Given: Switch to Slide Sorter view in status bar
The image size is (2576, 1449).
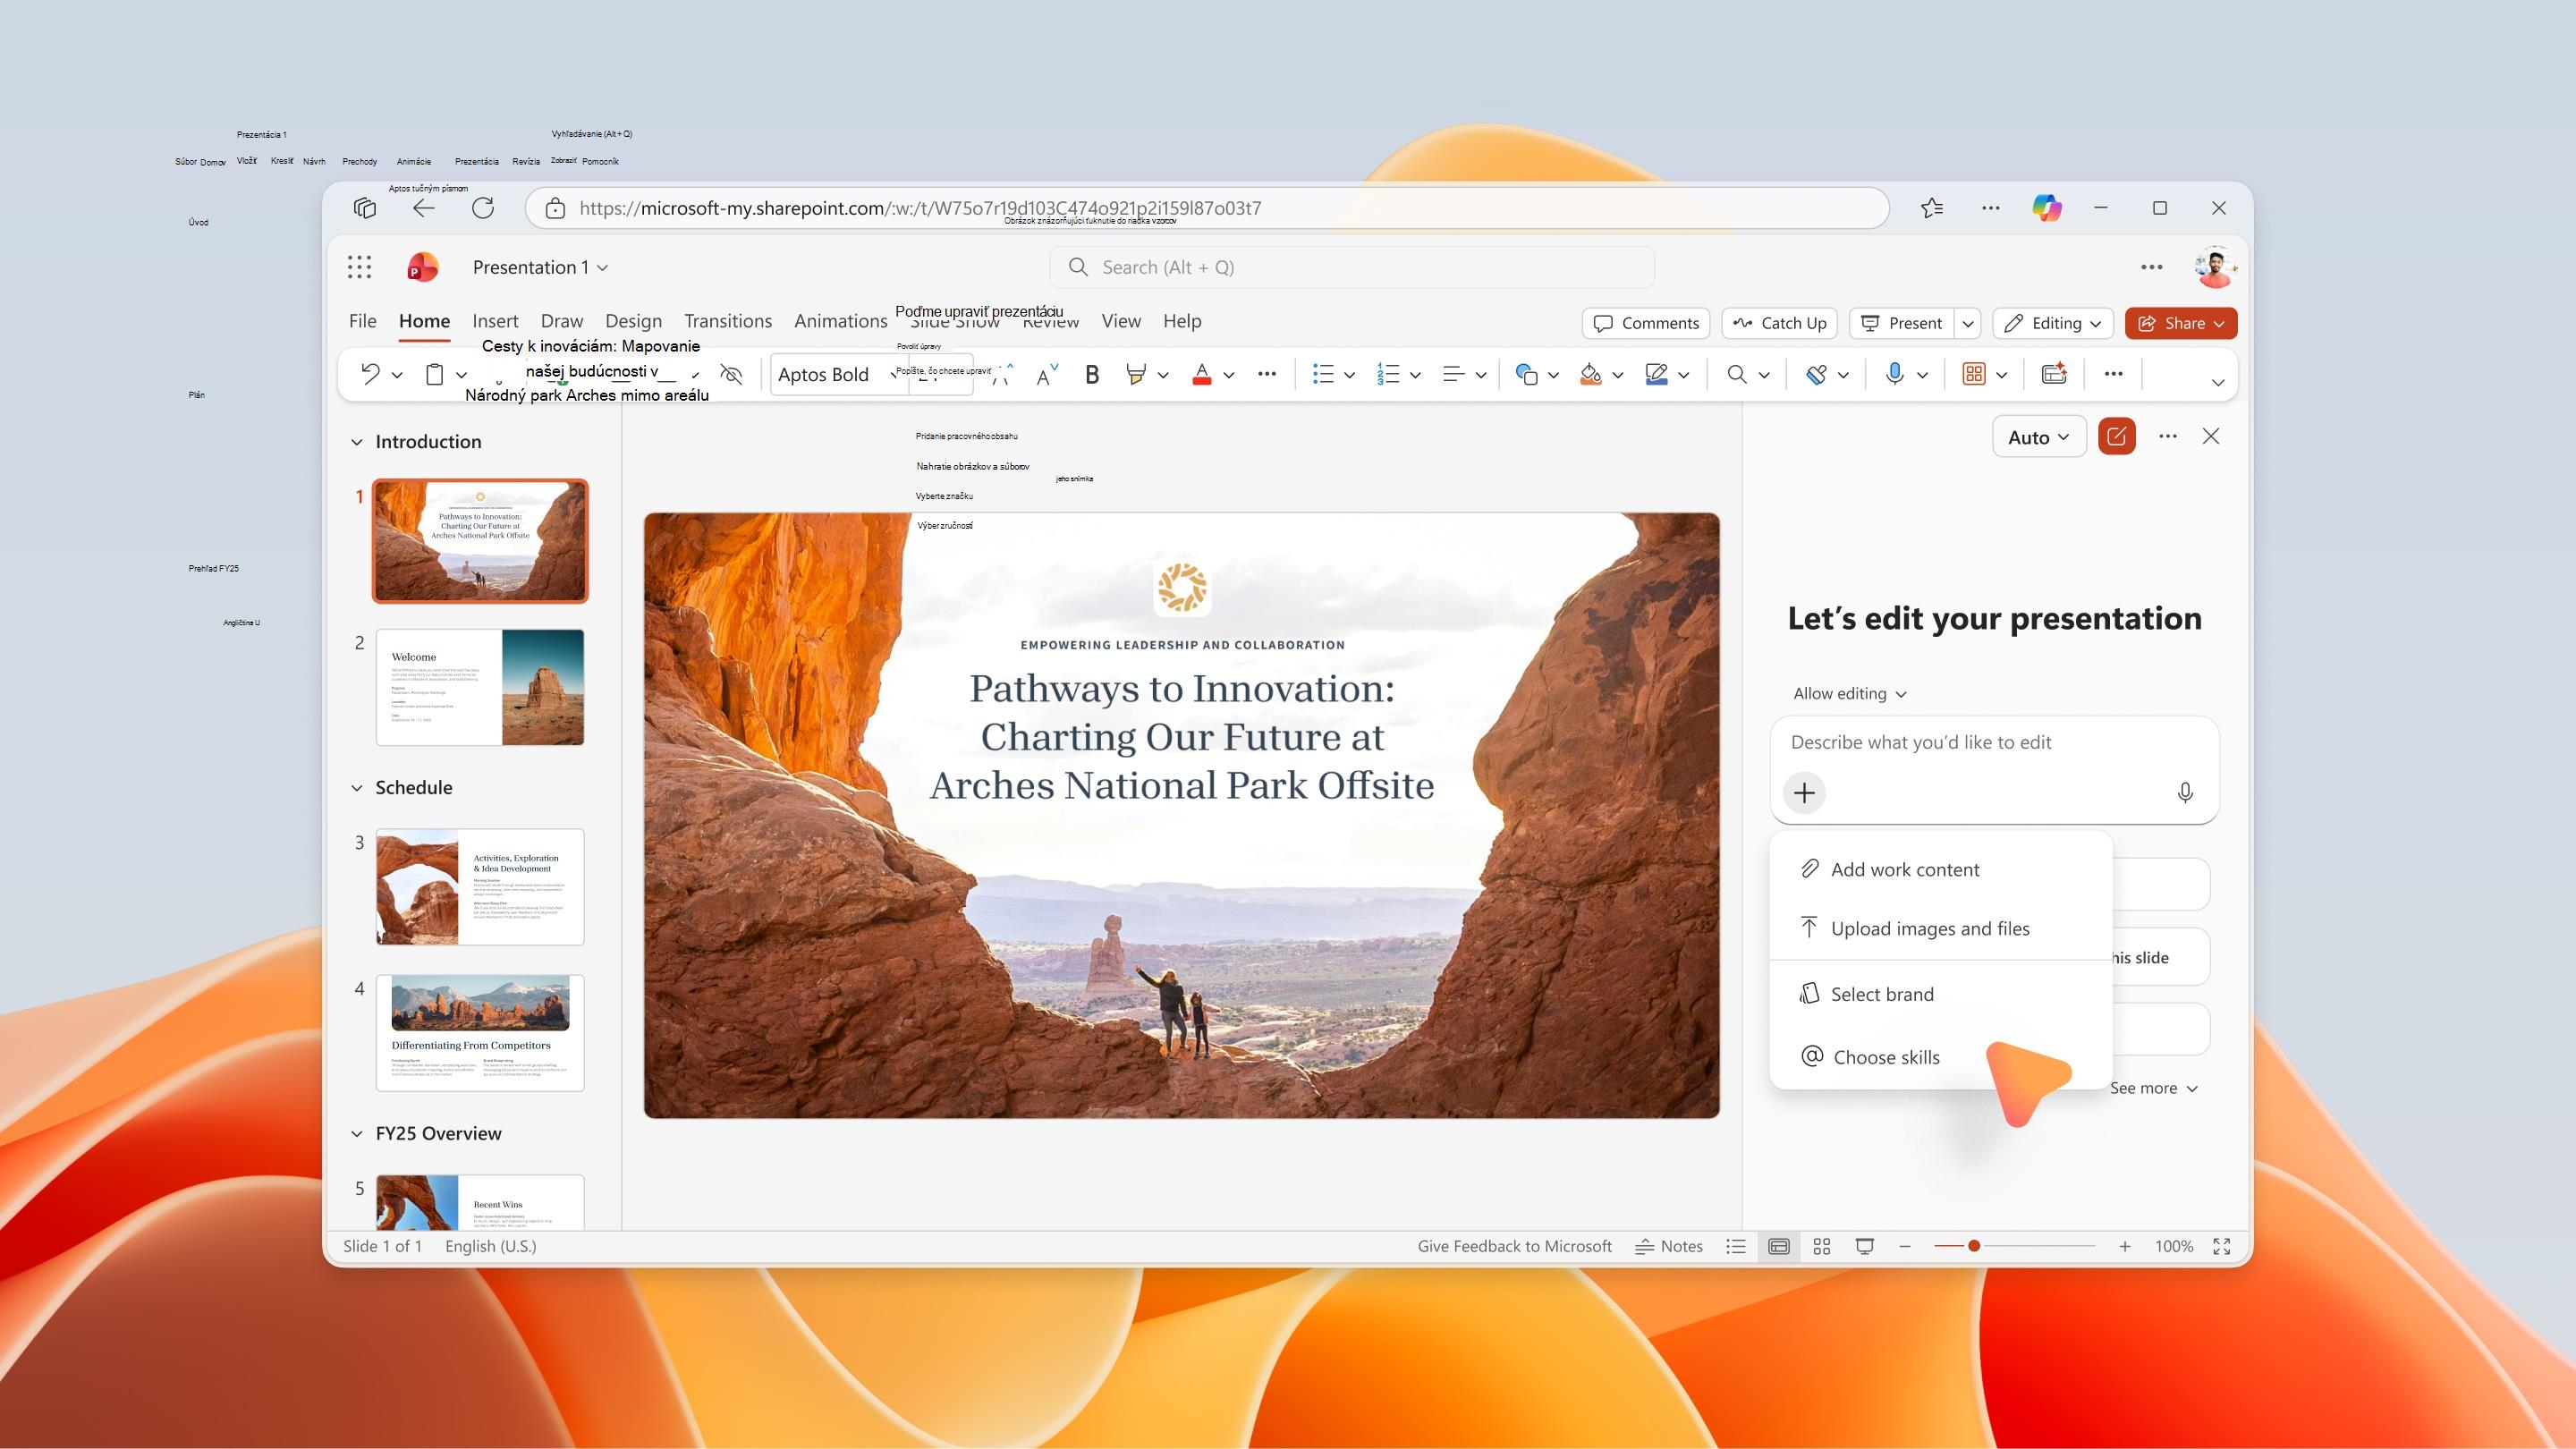Looking at the screenshot, I should pyautogui.click(x=1822, y=1246).
